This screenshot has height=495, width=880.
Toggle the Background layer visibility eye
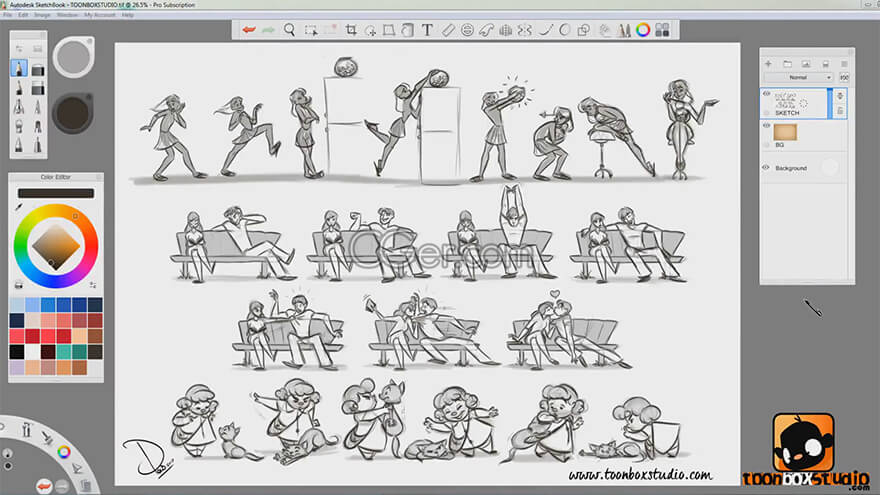click(766, 167)
